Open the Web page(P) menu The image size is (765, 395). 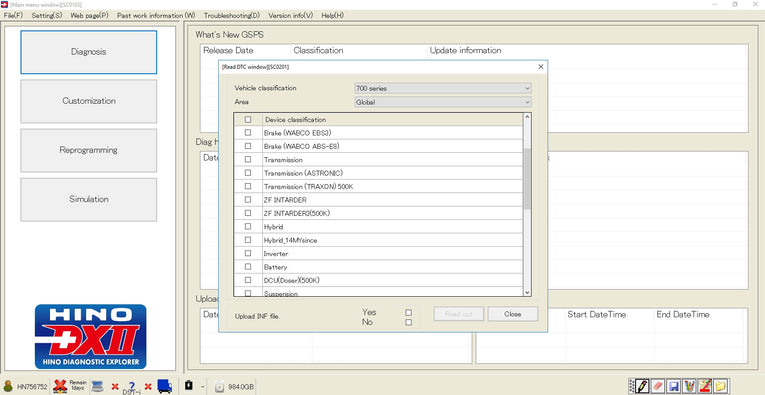tap(90, 15)
